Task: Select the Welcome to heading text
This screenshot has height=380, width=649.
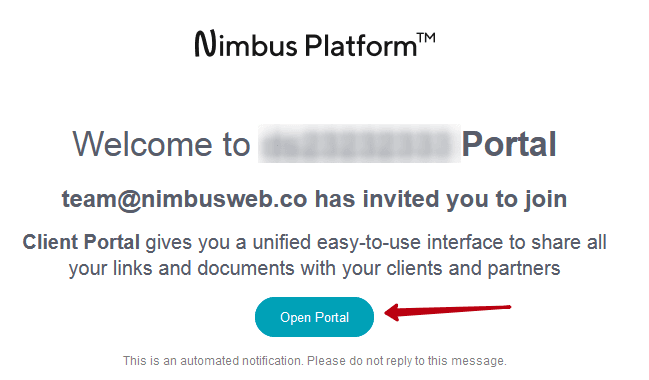Action: tap(162, 144)
